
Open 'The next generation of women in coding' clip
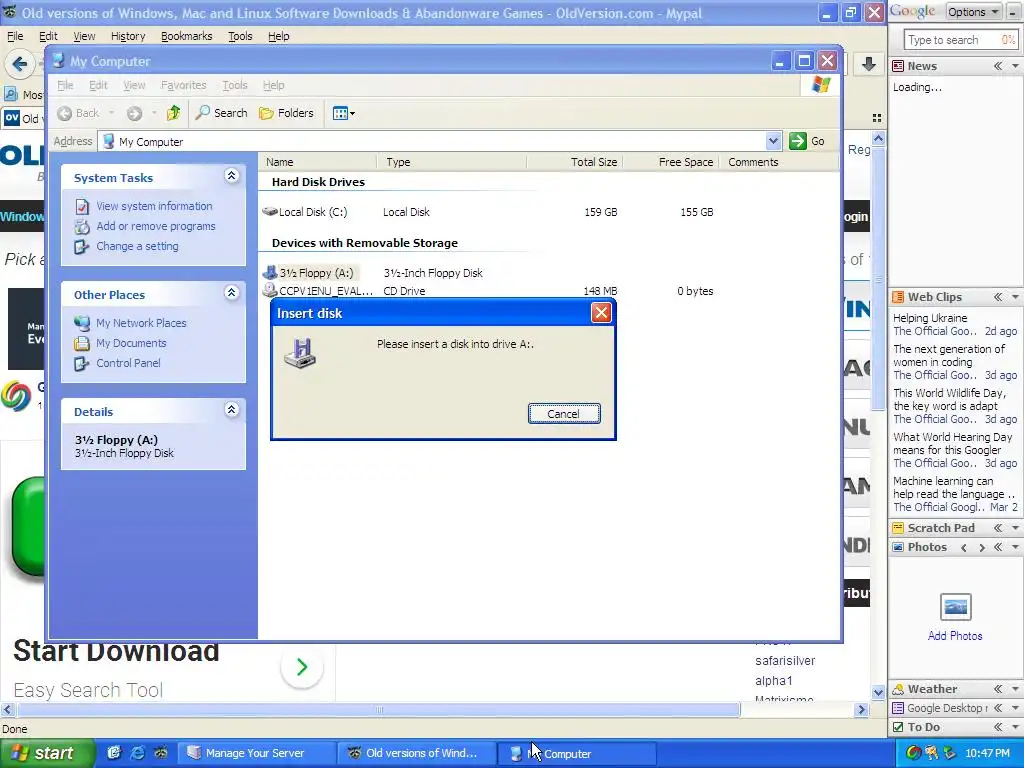(x=949, y=355)
